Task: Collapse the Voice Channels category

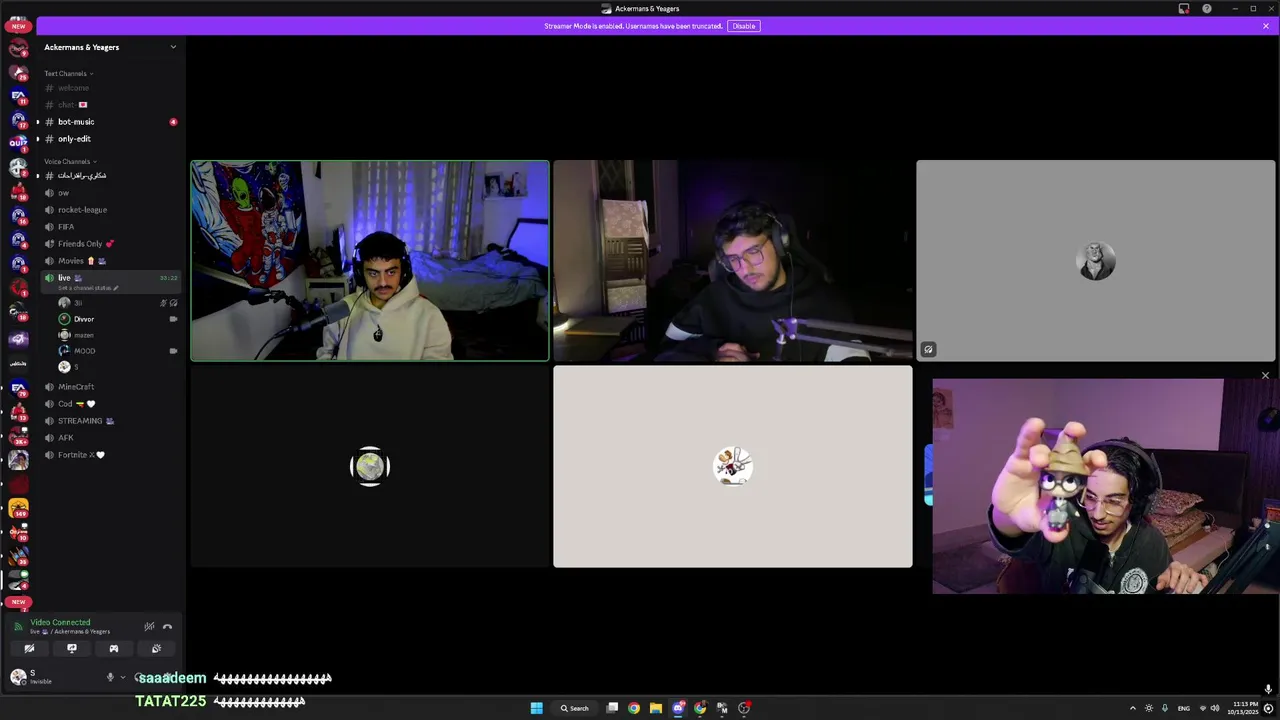Action: tap(69, 161)
